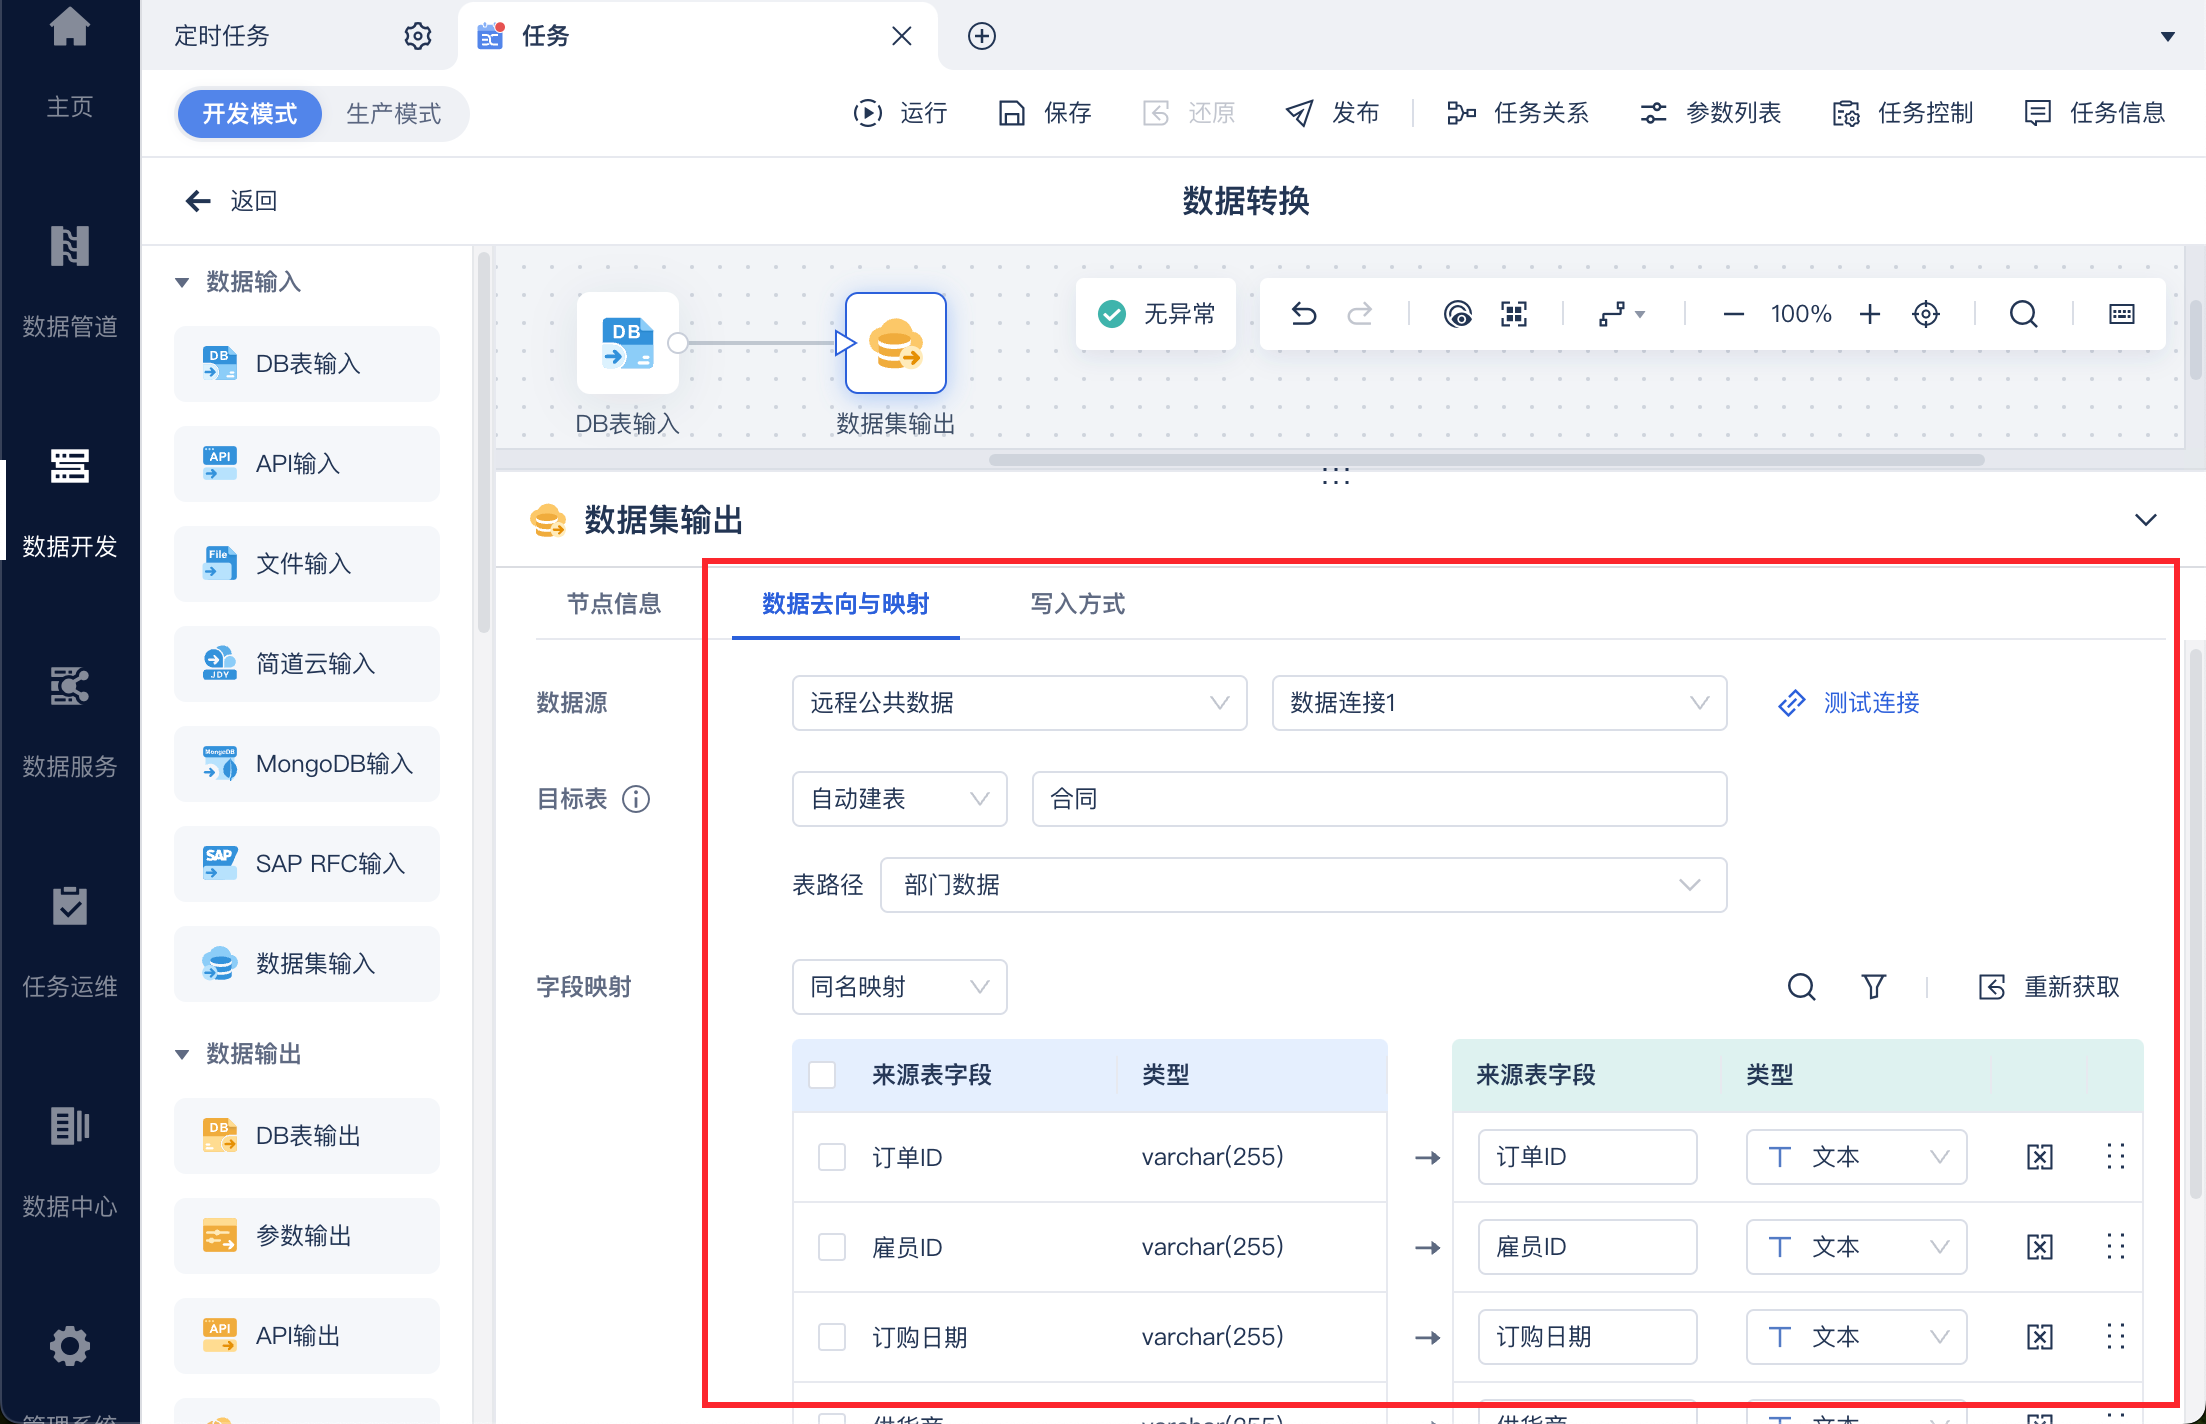
Task: Open the 节点信息 tab
Action: 613,604
